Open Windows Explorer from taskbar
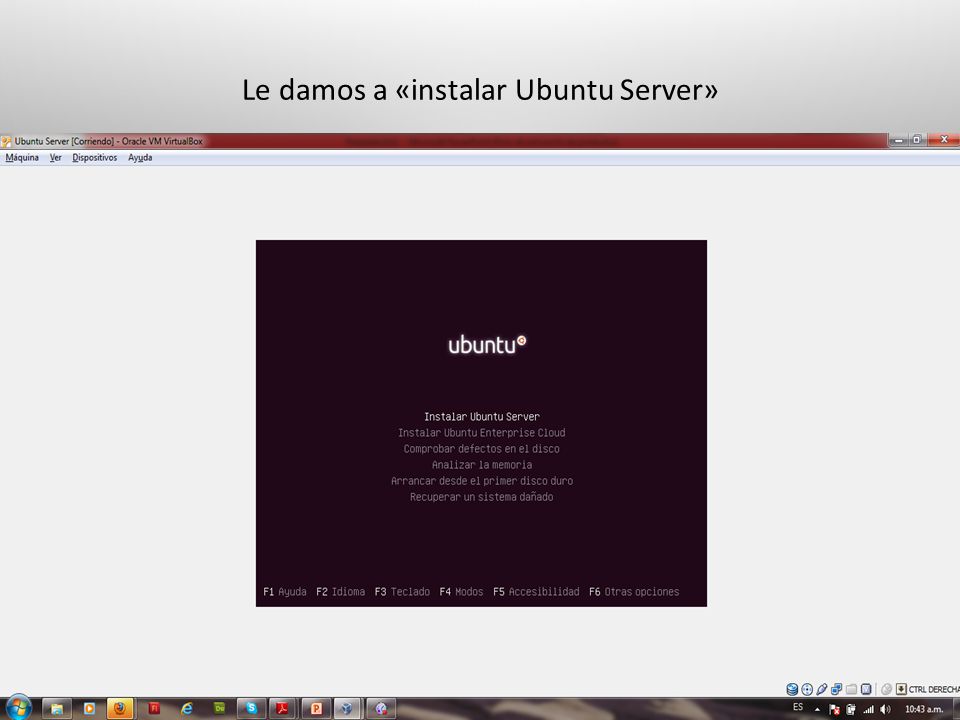The height and width of the screenshot is (720, 960). tap(57, 709)
